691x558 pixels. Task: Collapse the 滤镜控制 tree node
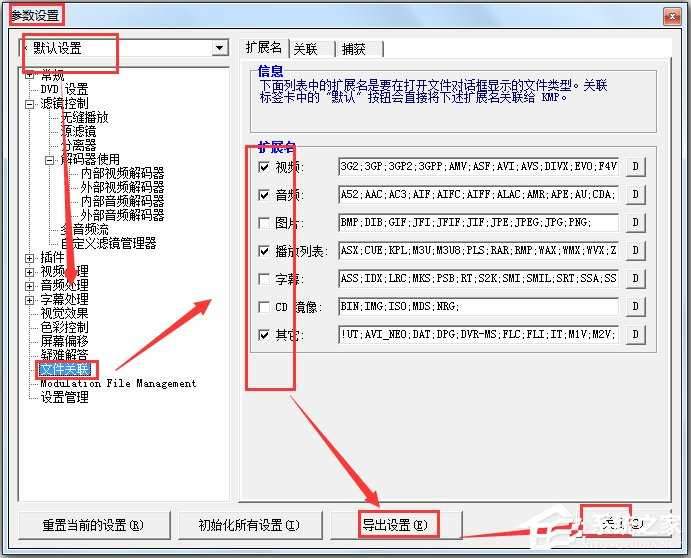pos(30,103)
